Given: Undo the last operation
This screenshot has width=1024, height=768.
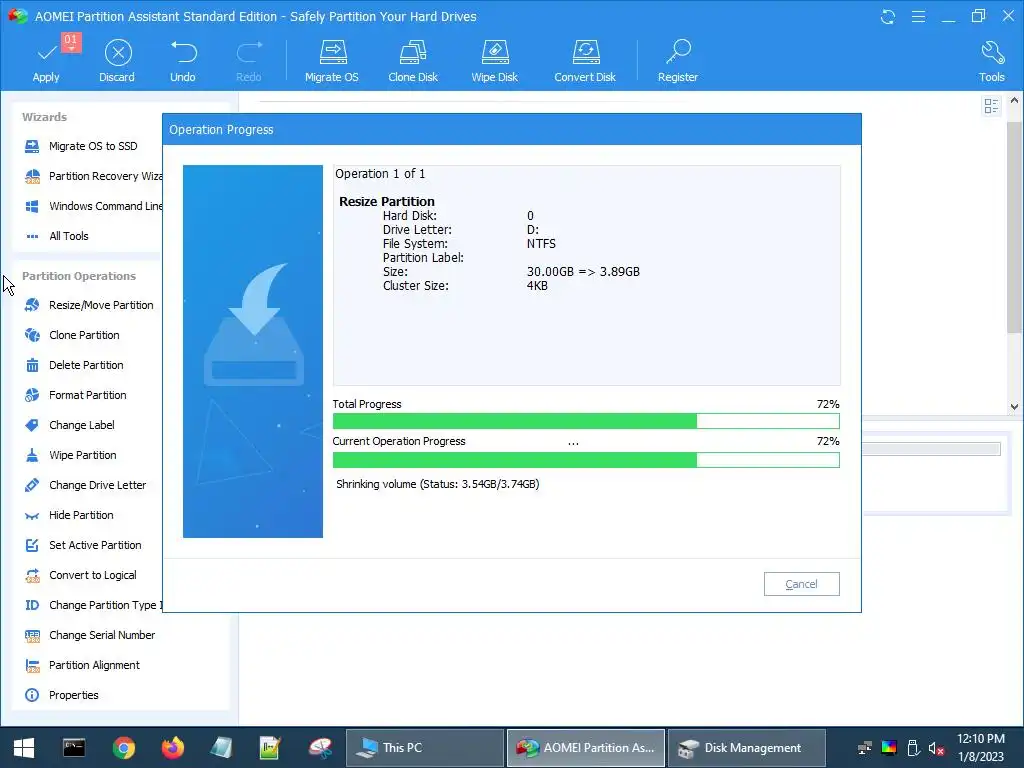Looking at the screenshot, I should (183, 60).
